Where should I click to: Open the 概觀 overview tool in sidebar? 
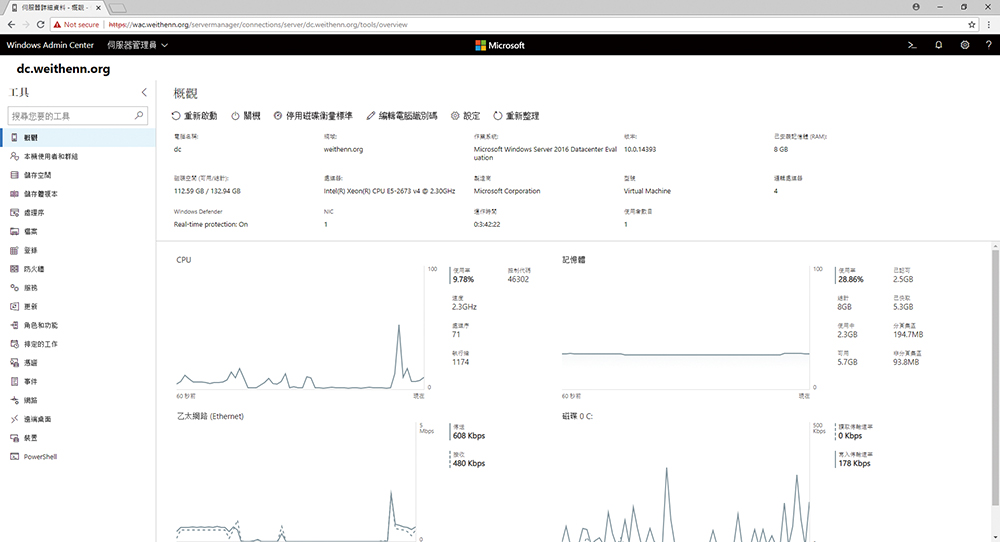77,137
